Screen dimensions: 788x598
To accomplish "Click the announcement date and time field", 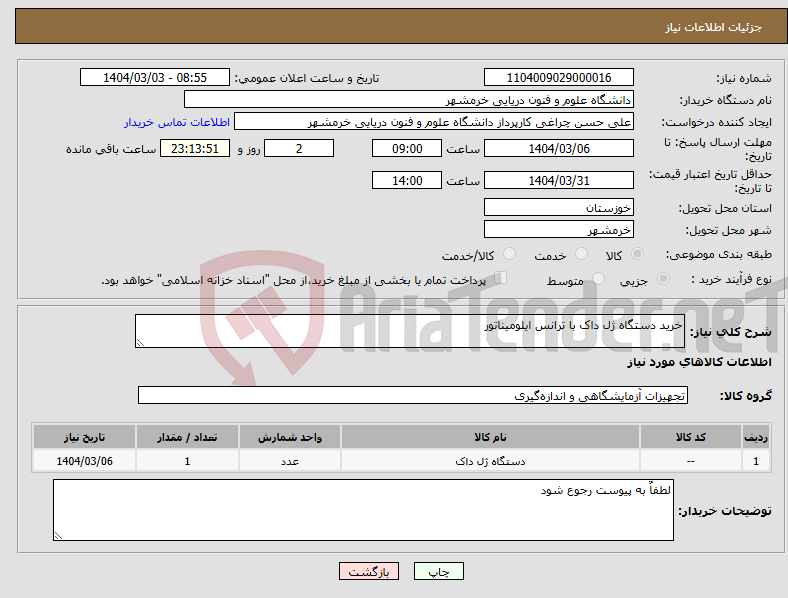I will click(155, 77).
